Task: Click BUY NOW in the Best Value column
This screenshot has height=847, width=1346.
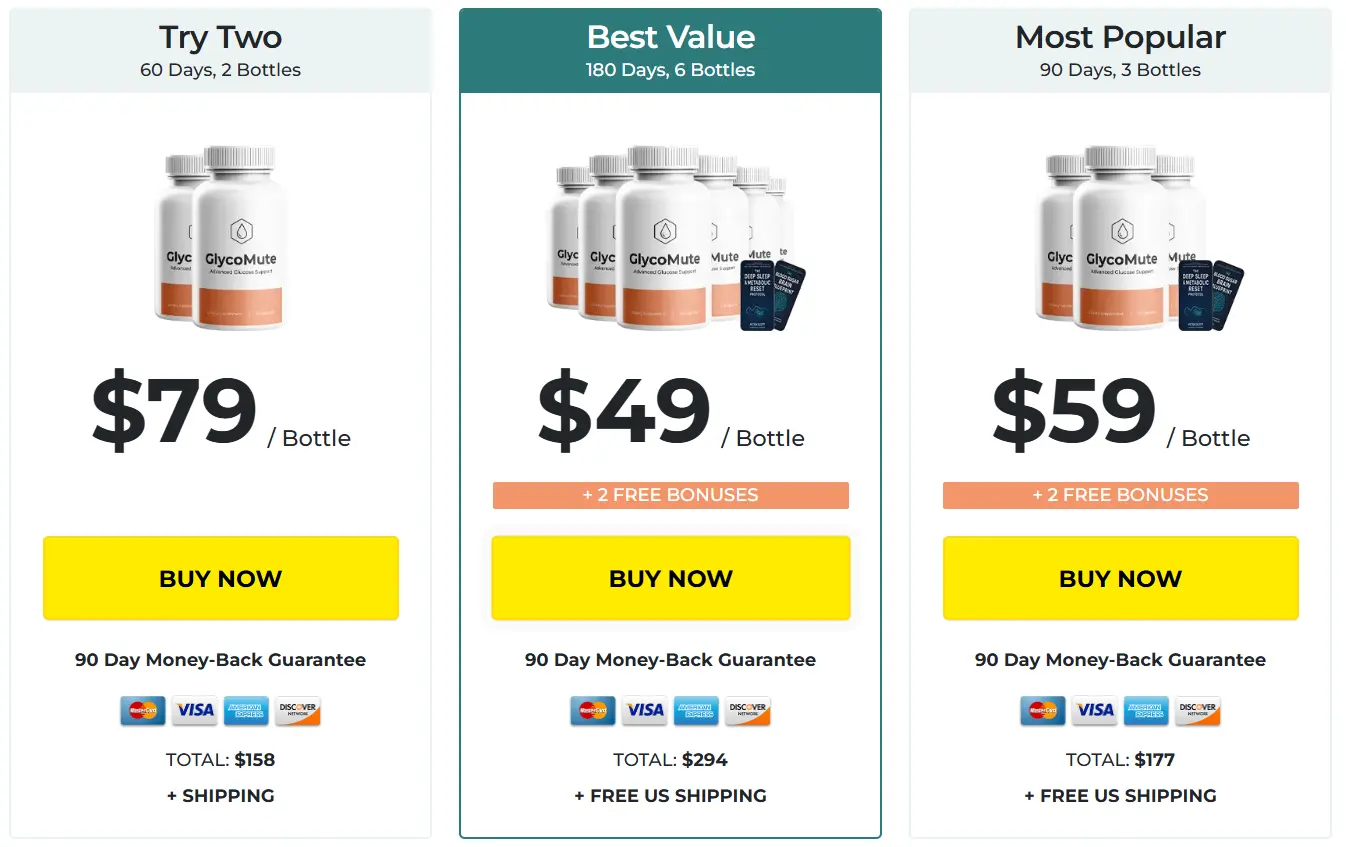Action: click(x=670, y=578)
